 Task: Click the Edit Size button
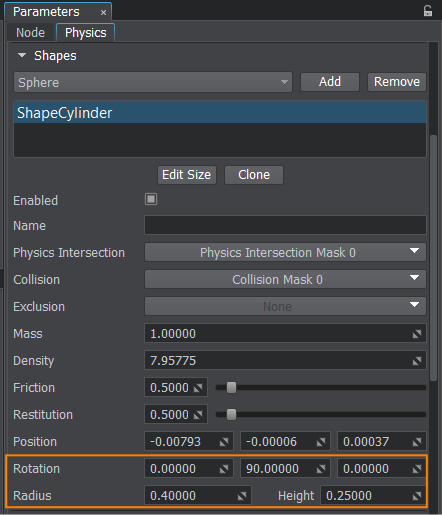187,175
